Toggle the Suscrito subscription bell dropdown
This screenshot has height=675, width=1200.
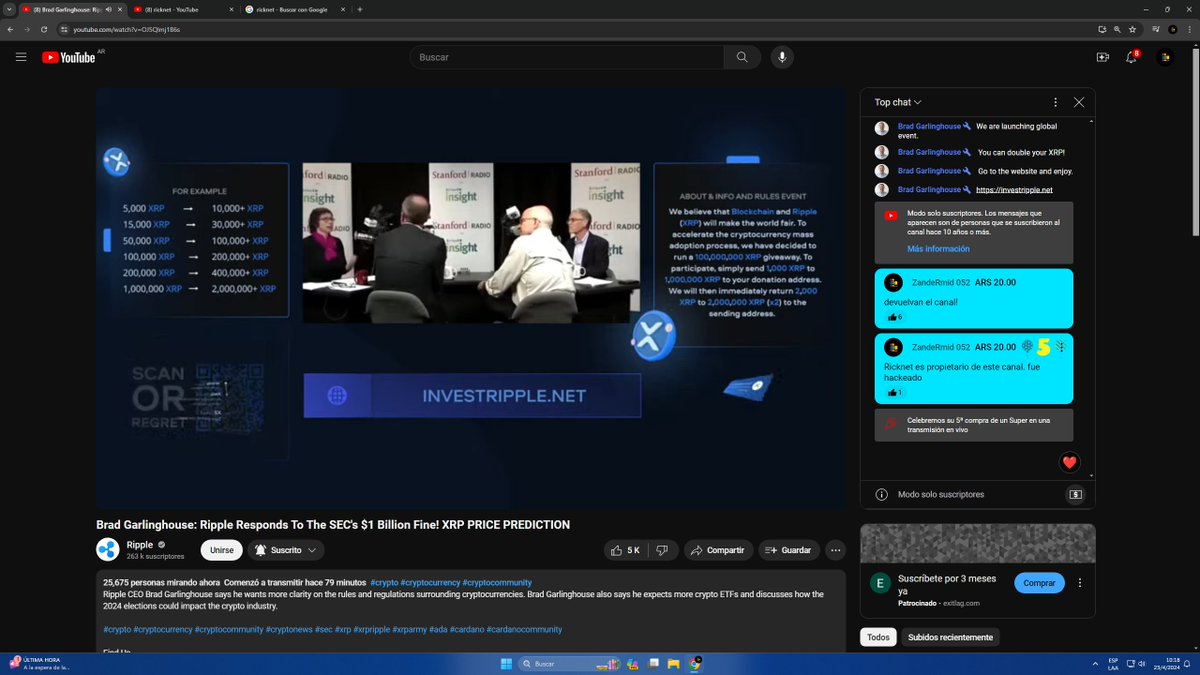point(286,550)
